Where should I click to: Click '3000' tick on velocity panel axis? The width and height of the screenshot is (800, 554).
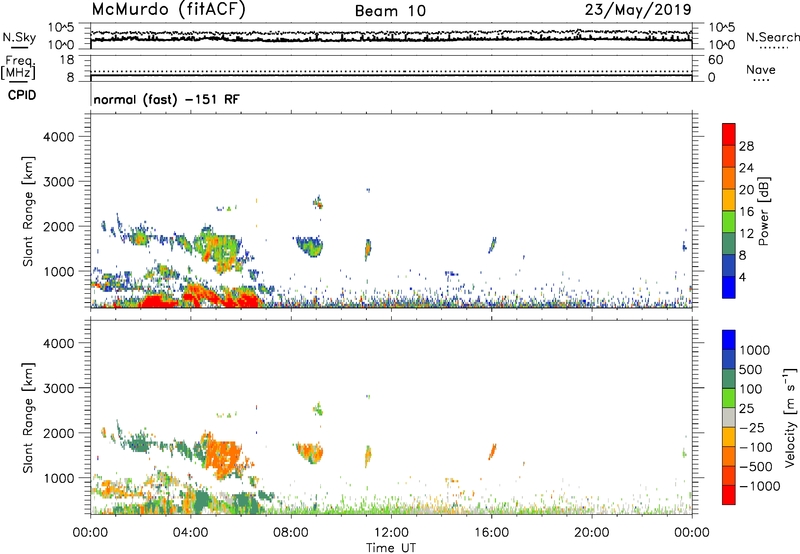click(59, 388)
